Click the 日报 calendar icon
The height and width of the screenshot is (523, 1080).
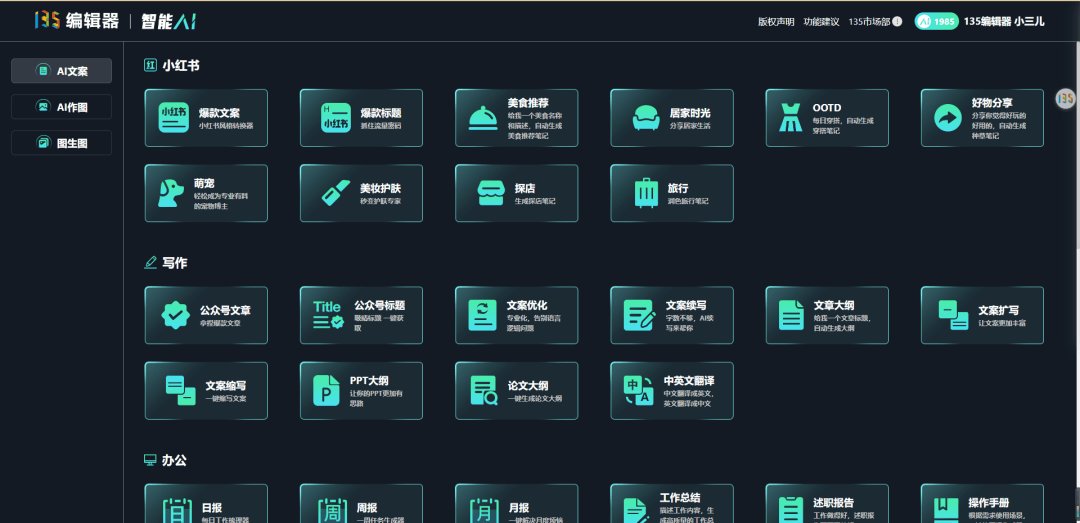click(177, 511)
